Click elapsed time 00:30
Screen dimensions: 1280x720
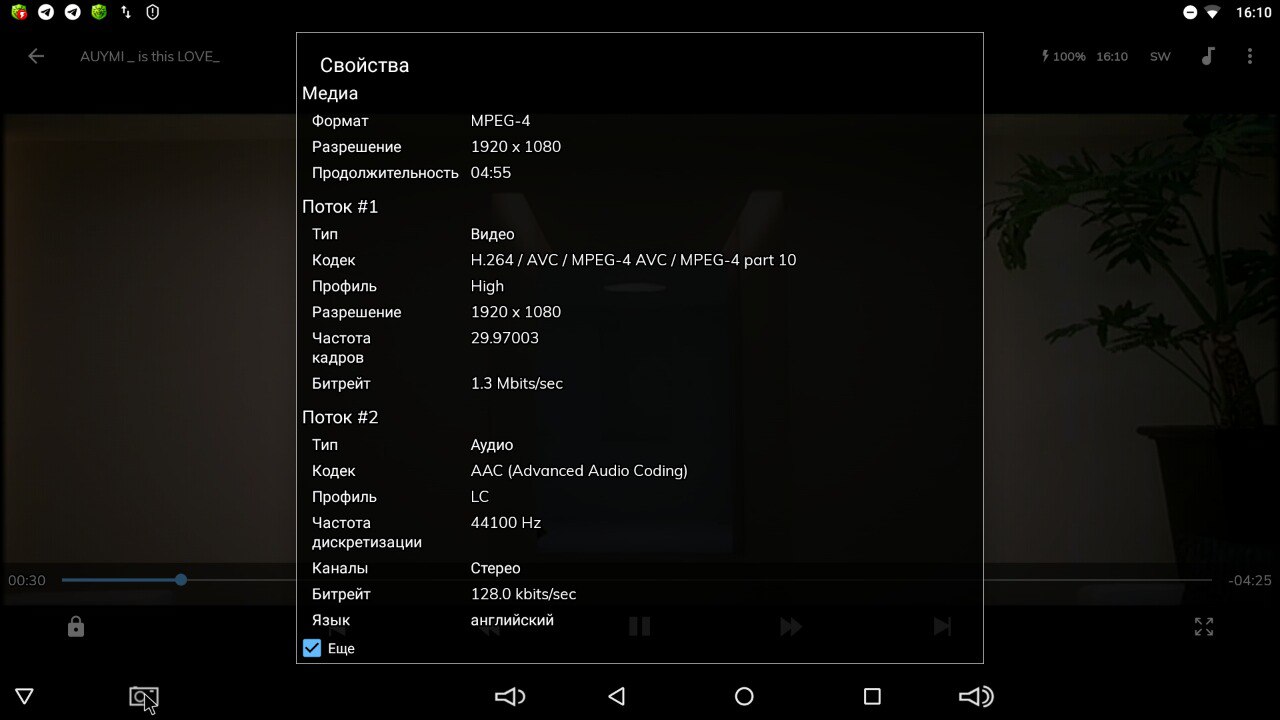[27, 580]
